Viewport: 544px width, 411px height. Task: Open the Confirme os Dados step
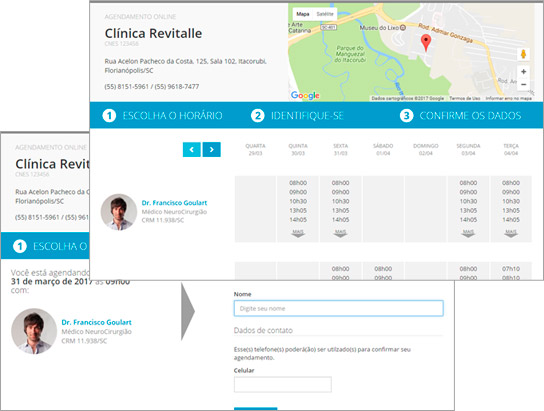(x=460, y=115)
